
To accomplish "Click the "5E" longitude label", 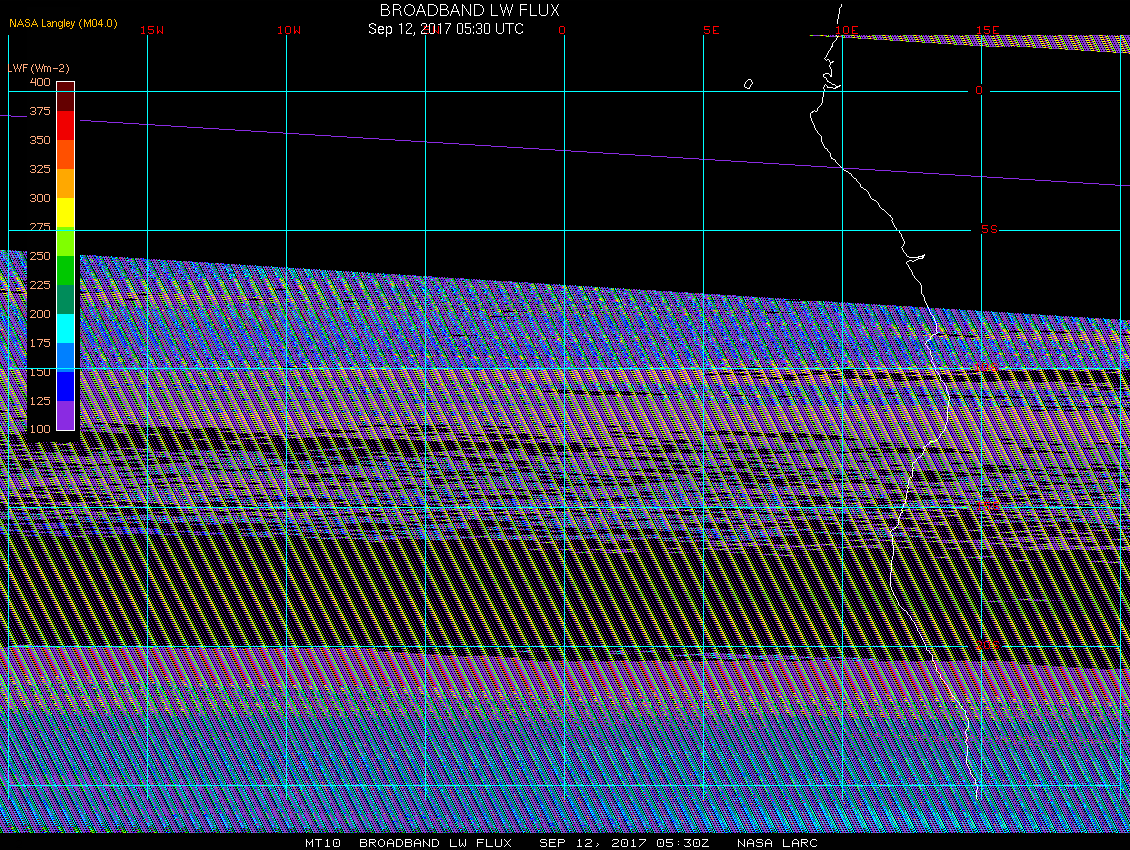I will coord(711,30).
